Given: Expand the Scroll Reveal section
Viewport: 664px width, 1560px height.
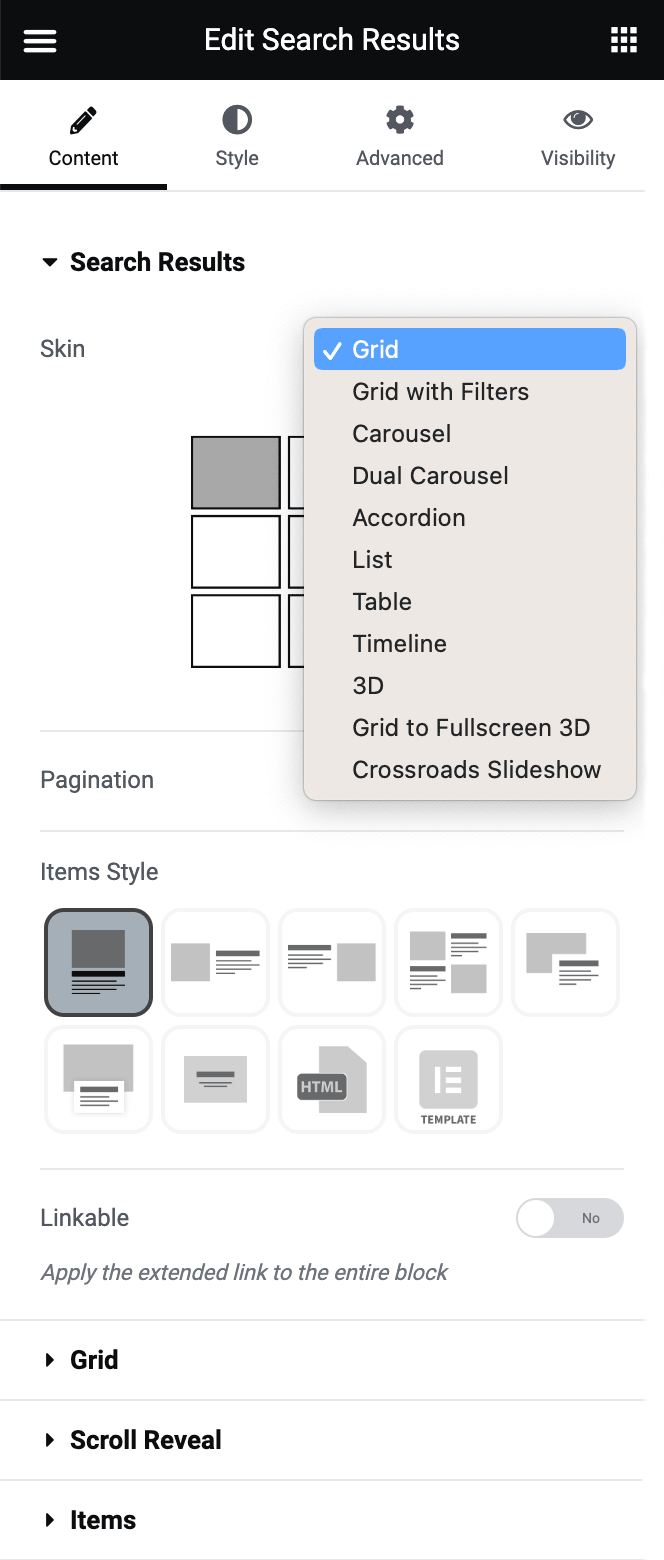Looking at the screenshot, I should click(x=145, y=1440).
